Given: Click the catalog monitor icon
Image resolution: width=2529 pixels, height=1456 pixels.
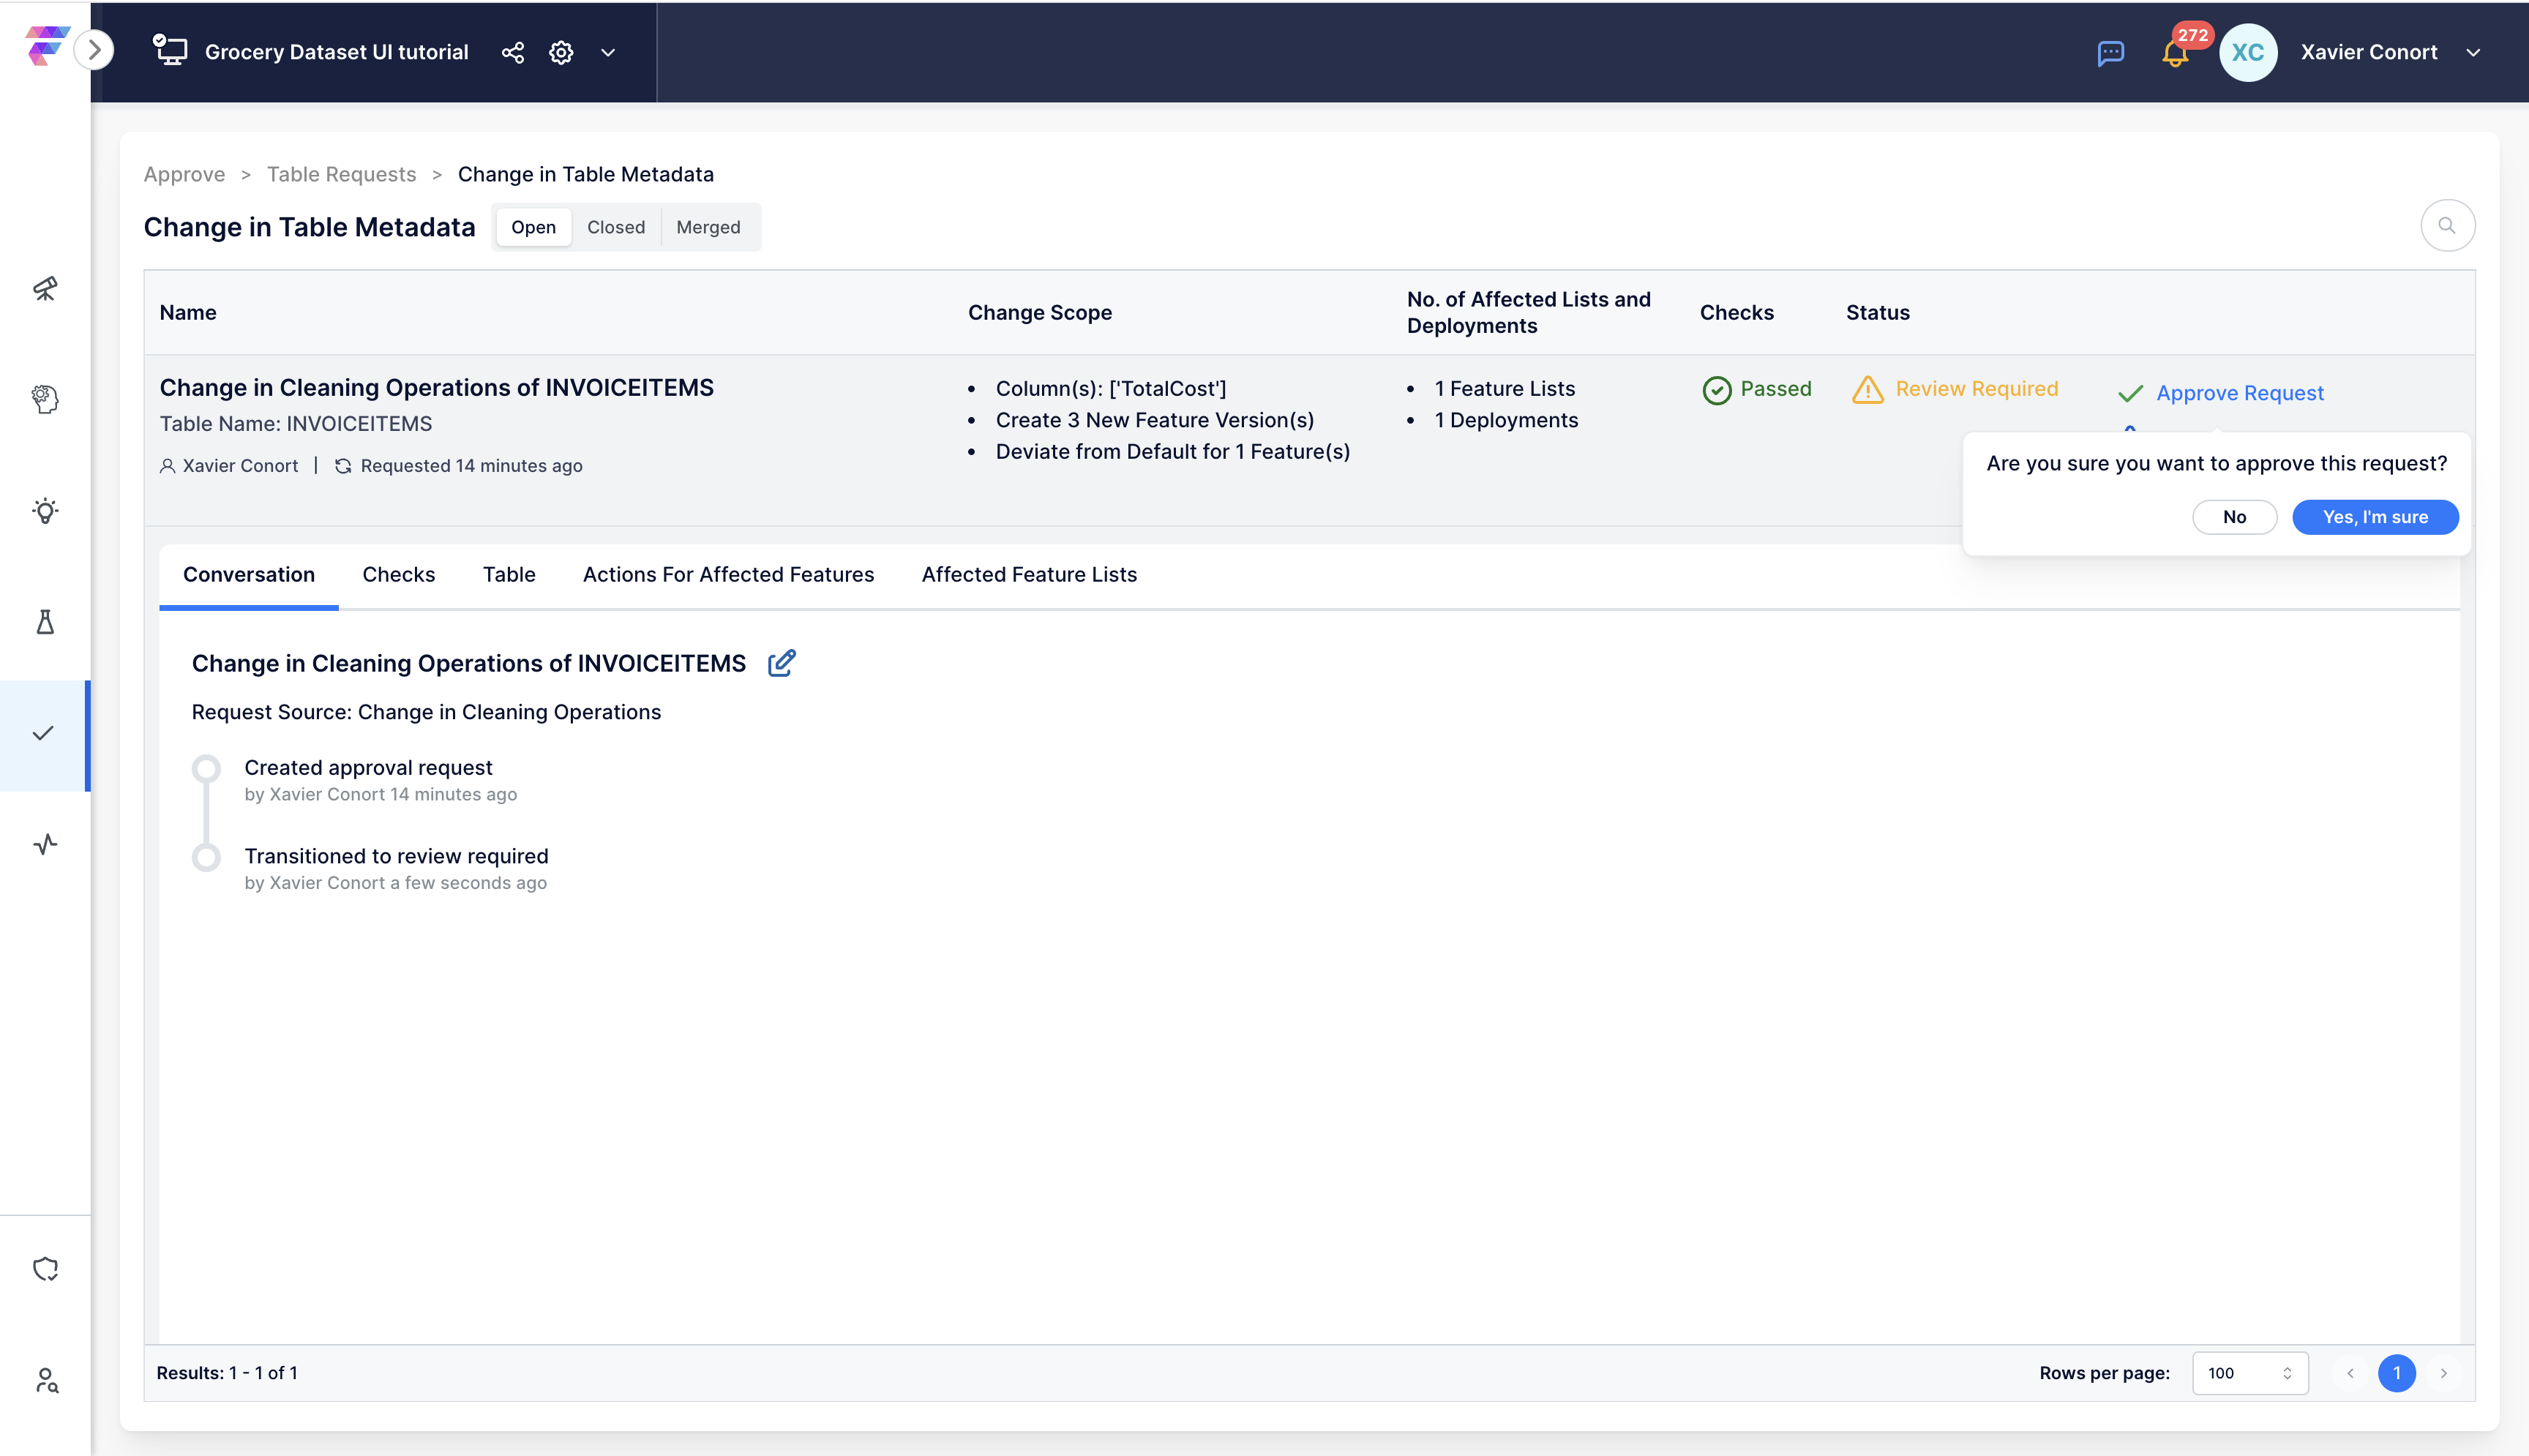Looking at the screenshot, I should coord(170,50).
